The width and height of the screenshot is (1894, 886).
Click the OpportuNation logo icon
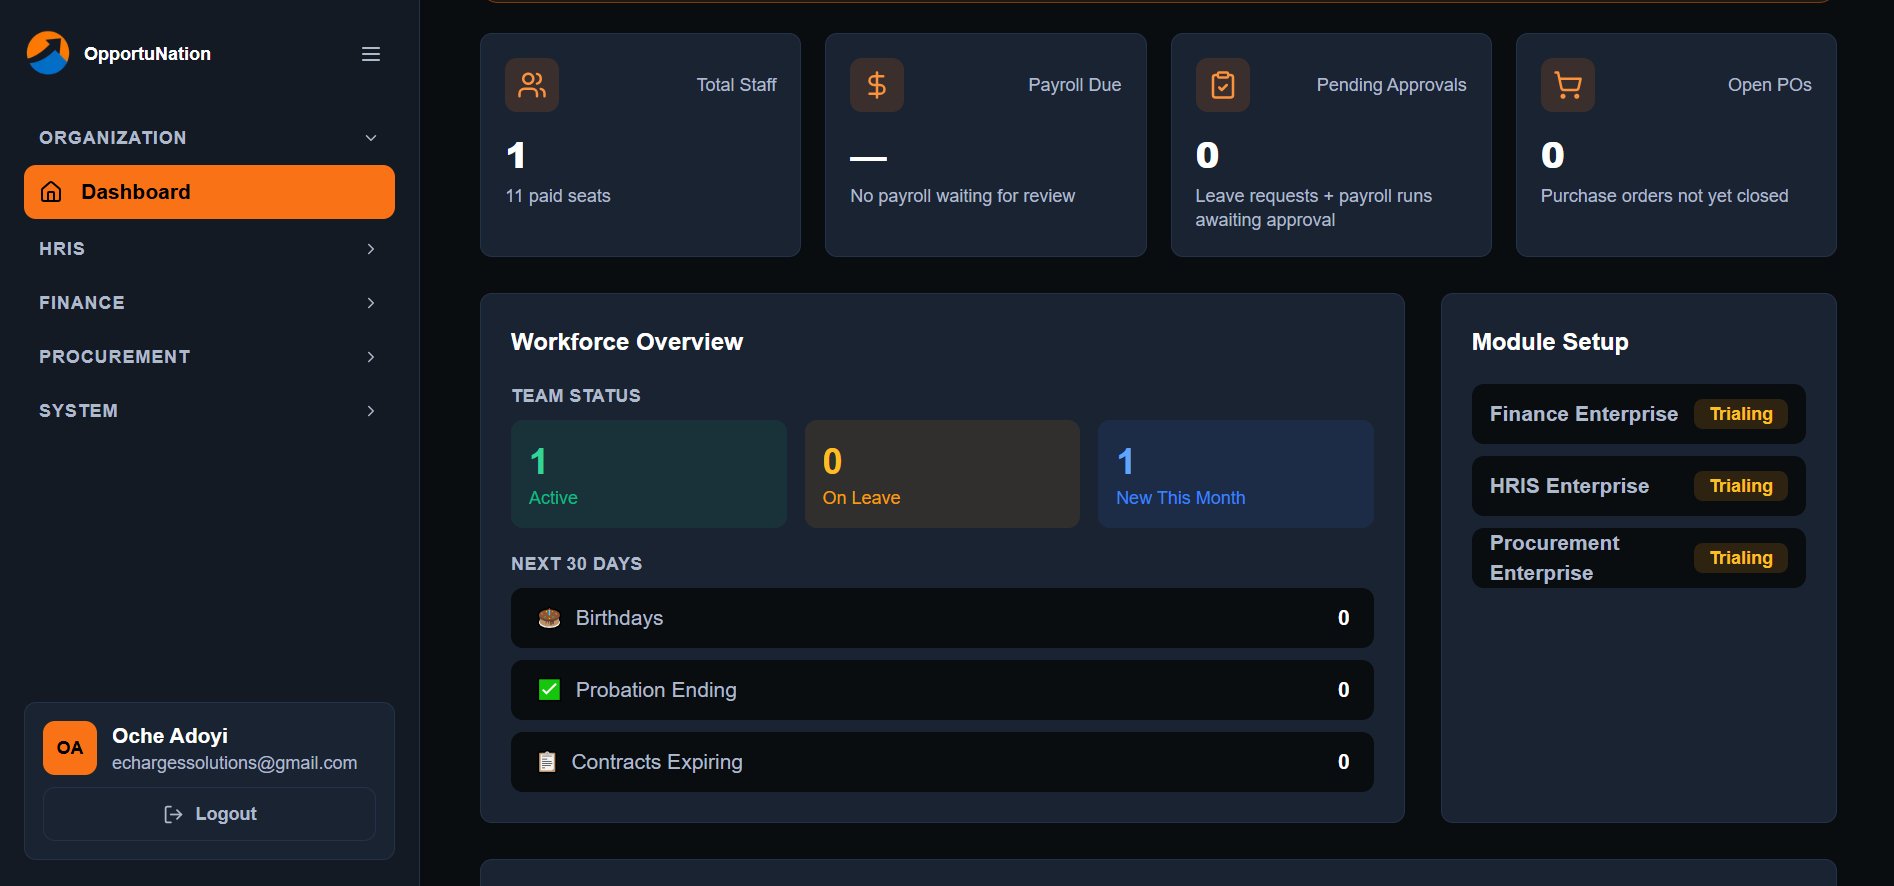(48, 53)
